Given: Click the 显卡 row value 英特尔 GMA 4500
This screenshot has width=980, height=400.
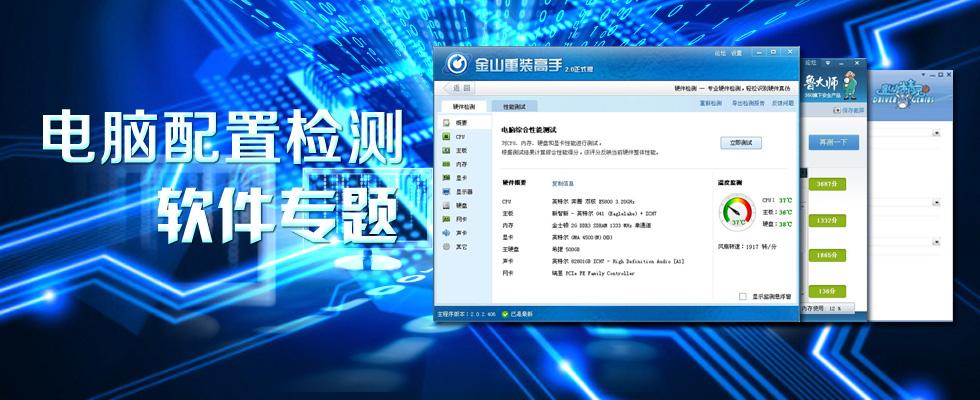Looking at the screenshot, I should [x=582, y=238].
